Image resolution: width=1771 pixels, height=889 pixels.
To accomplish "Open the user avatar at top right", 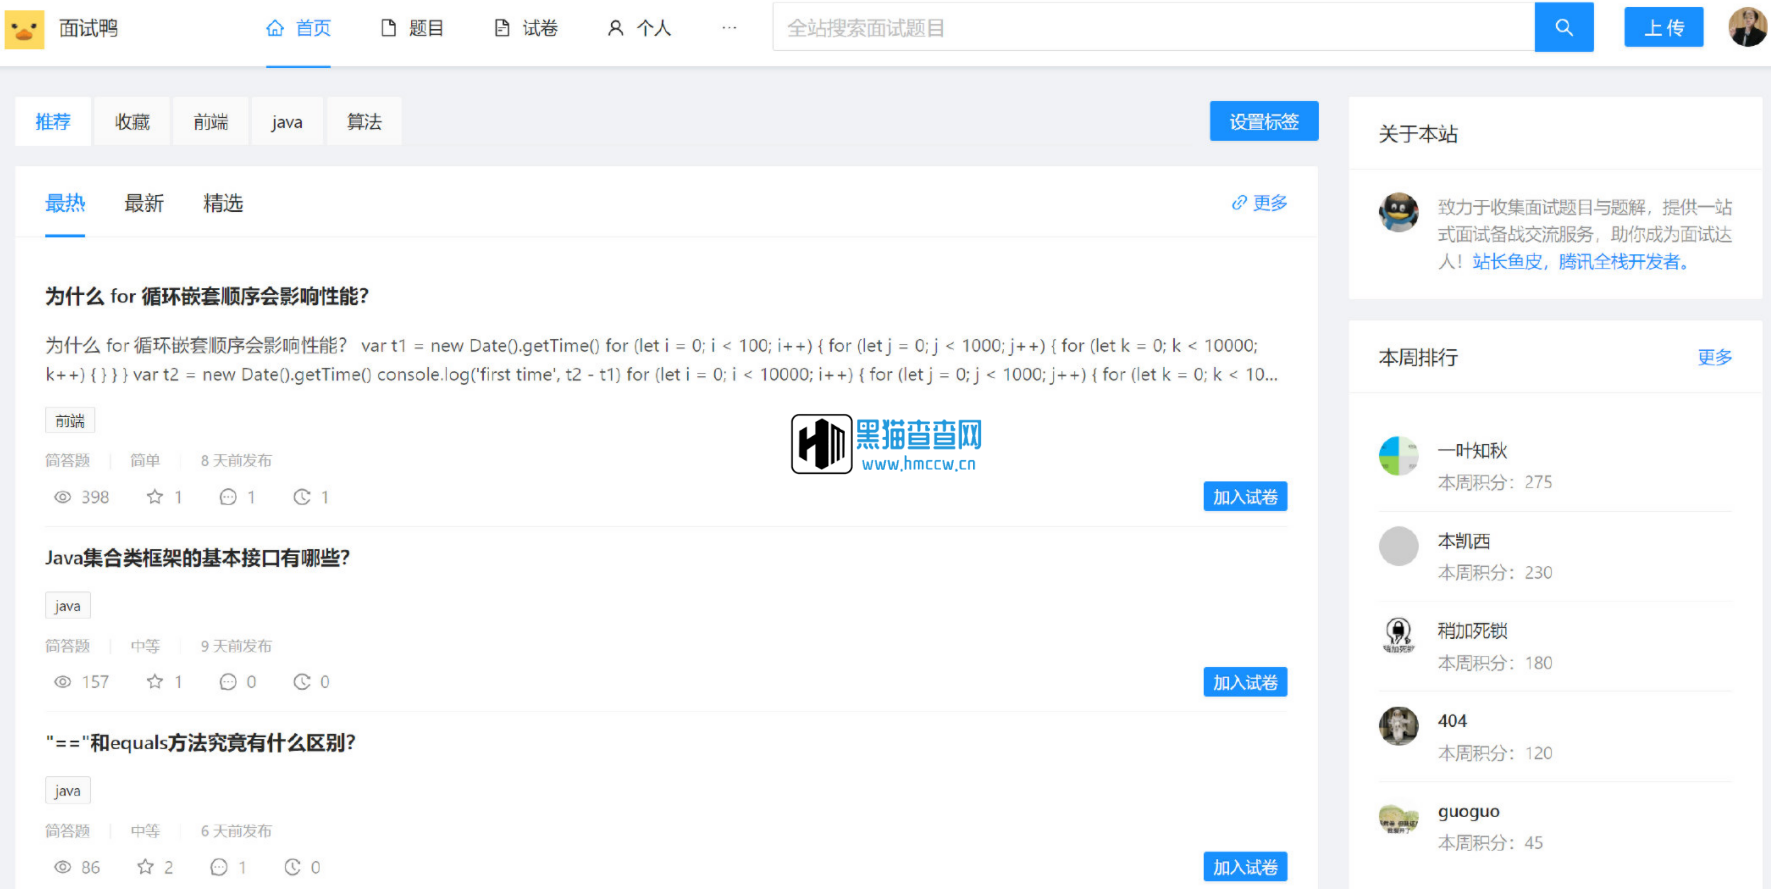I will [1748, 27].
